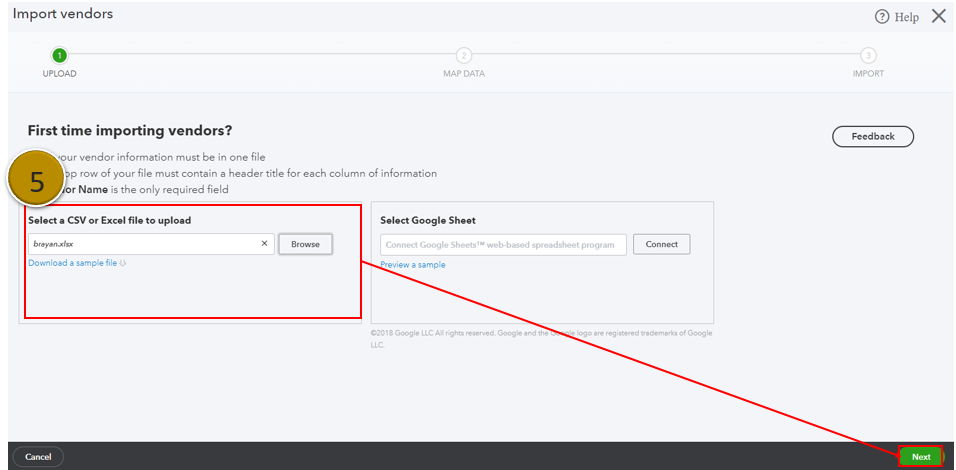
Task: Cancel the vendor import
Action: pos(38,457)
